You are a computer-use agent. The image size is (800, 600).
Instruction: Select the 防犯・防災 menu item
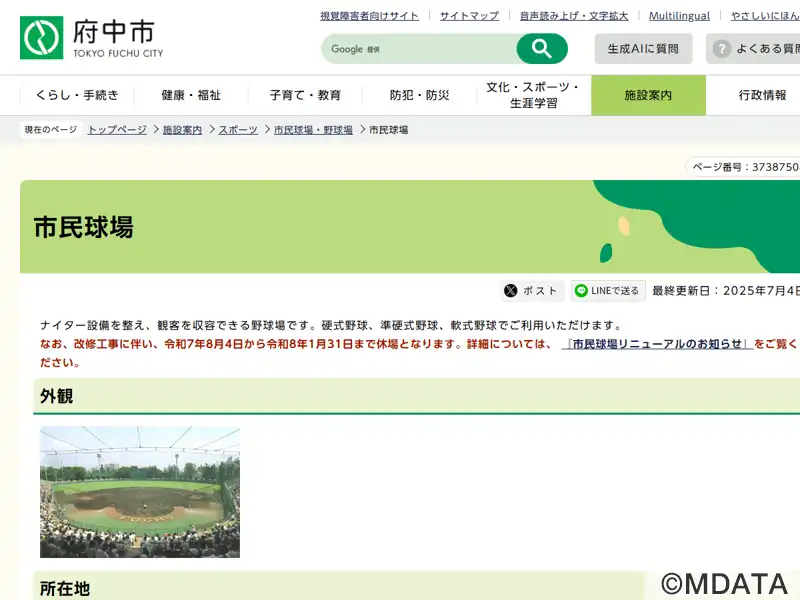(x=419, y=95)
